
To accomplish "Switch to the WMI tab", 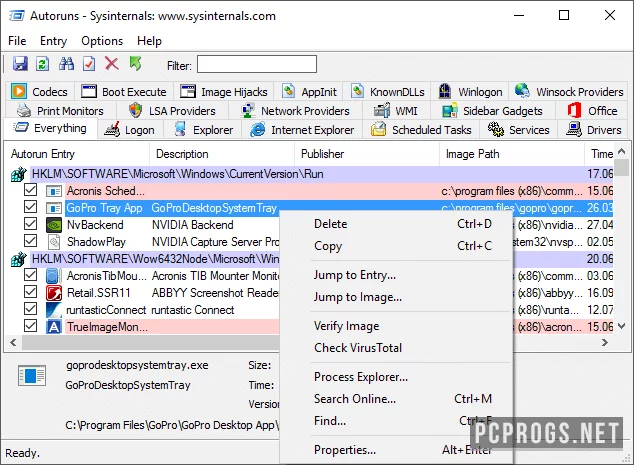I will (395, 111).
